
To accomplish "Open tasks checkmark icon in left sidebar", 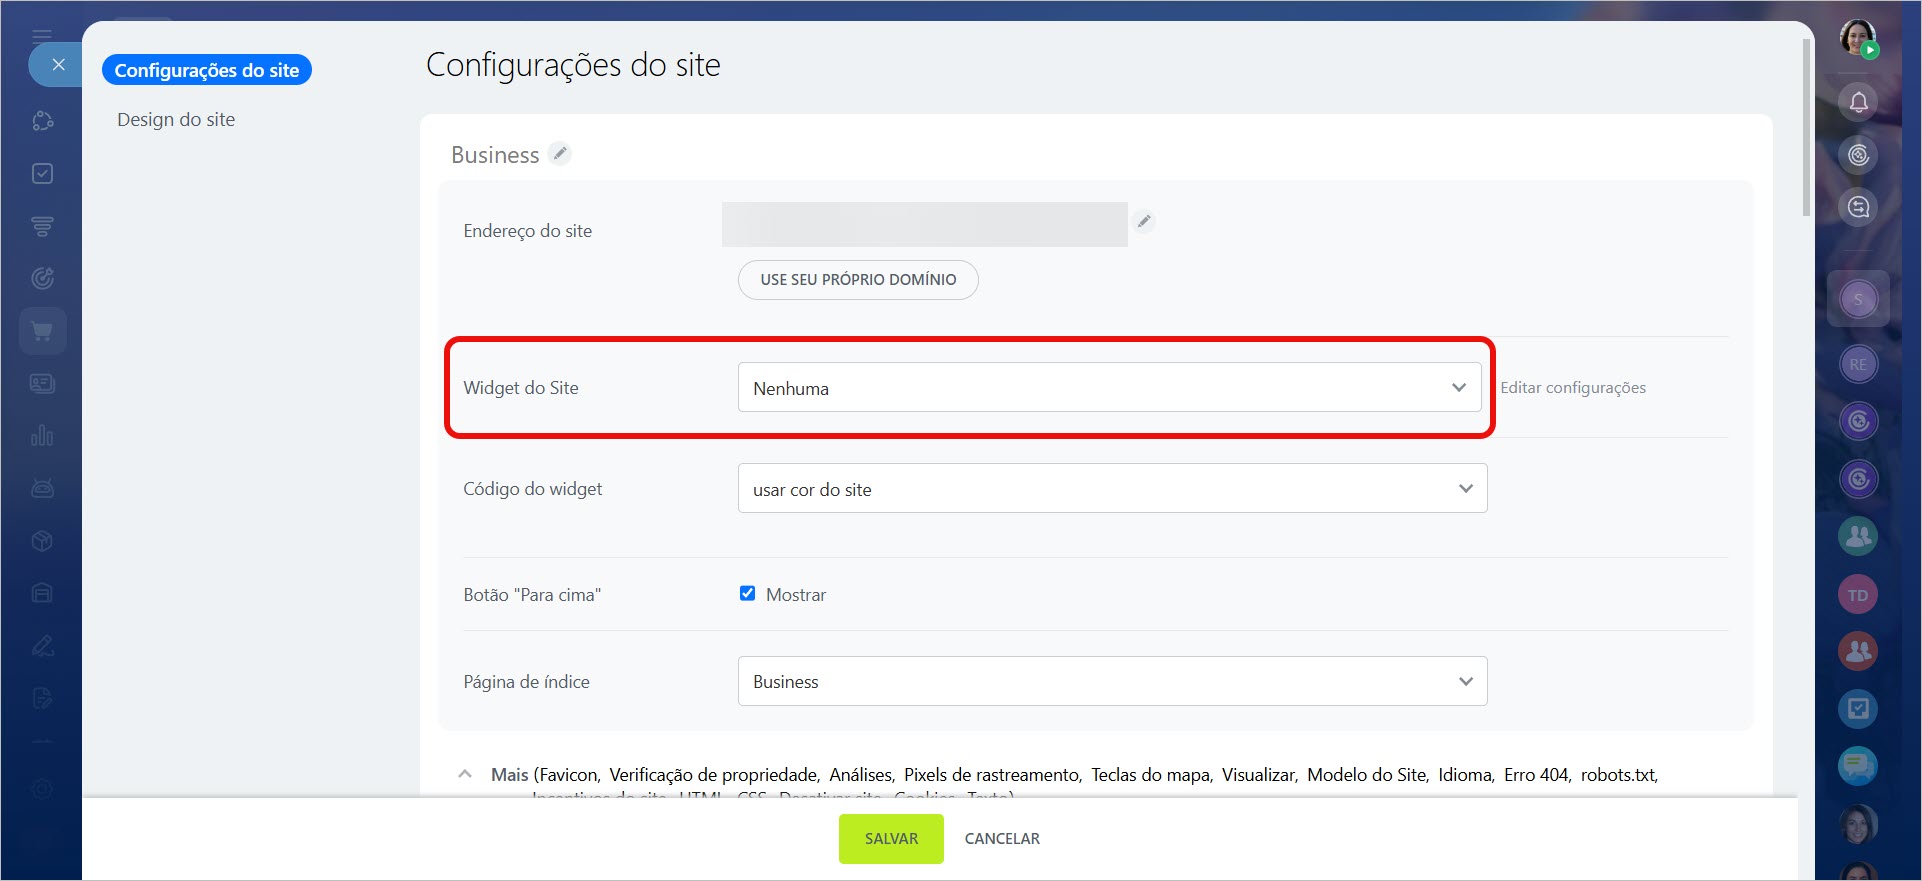I will (x=42, y=174).
